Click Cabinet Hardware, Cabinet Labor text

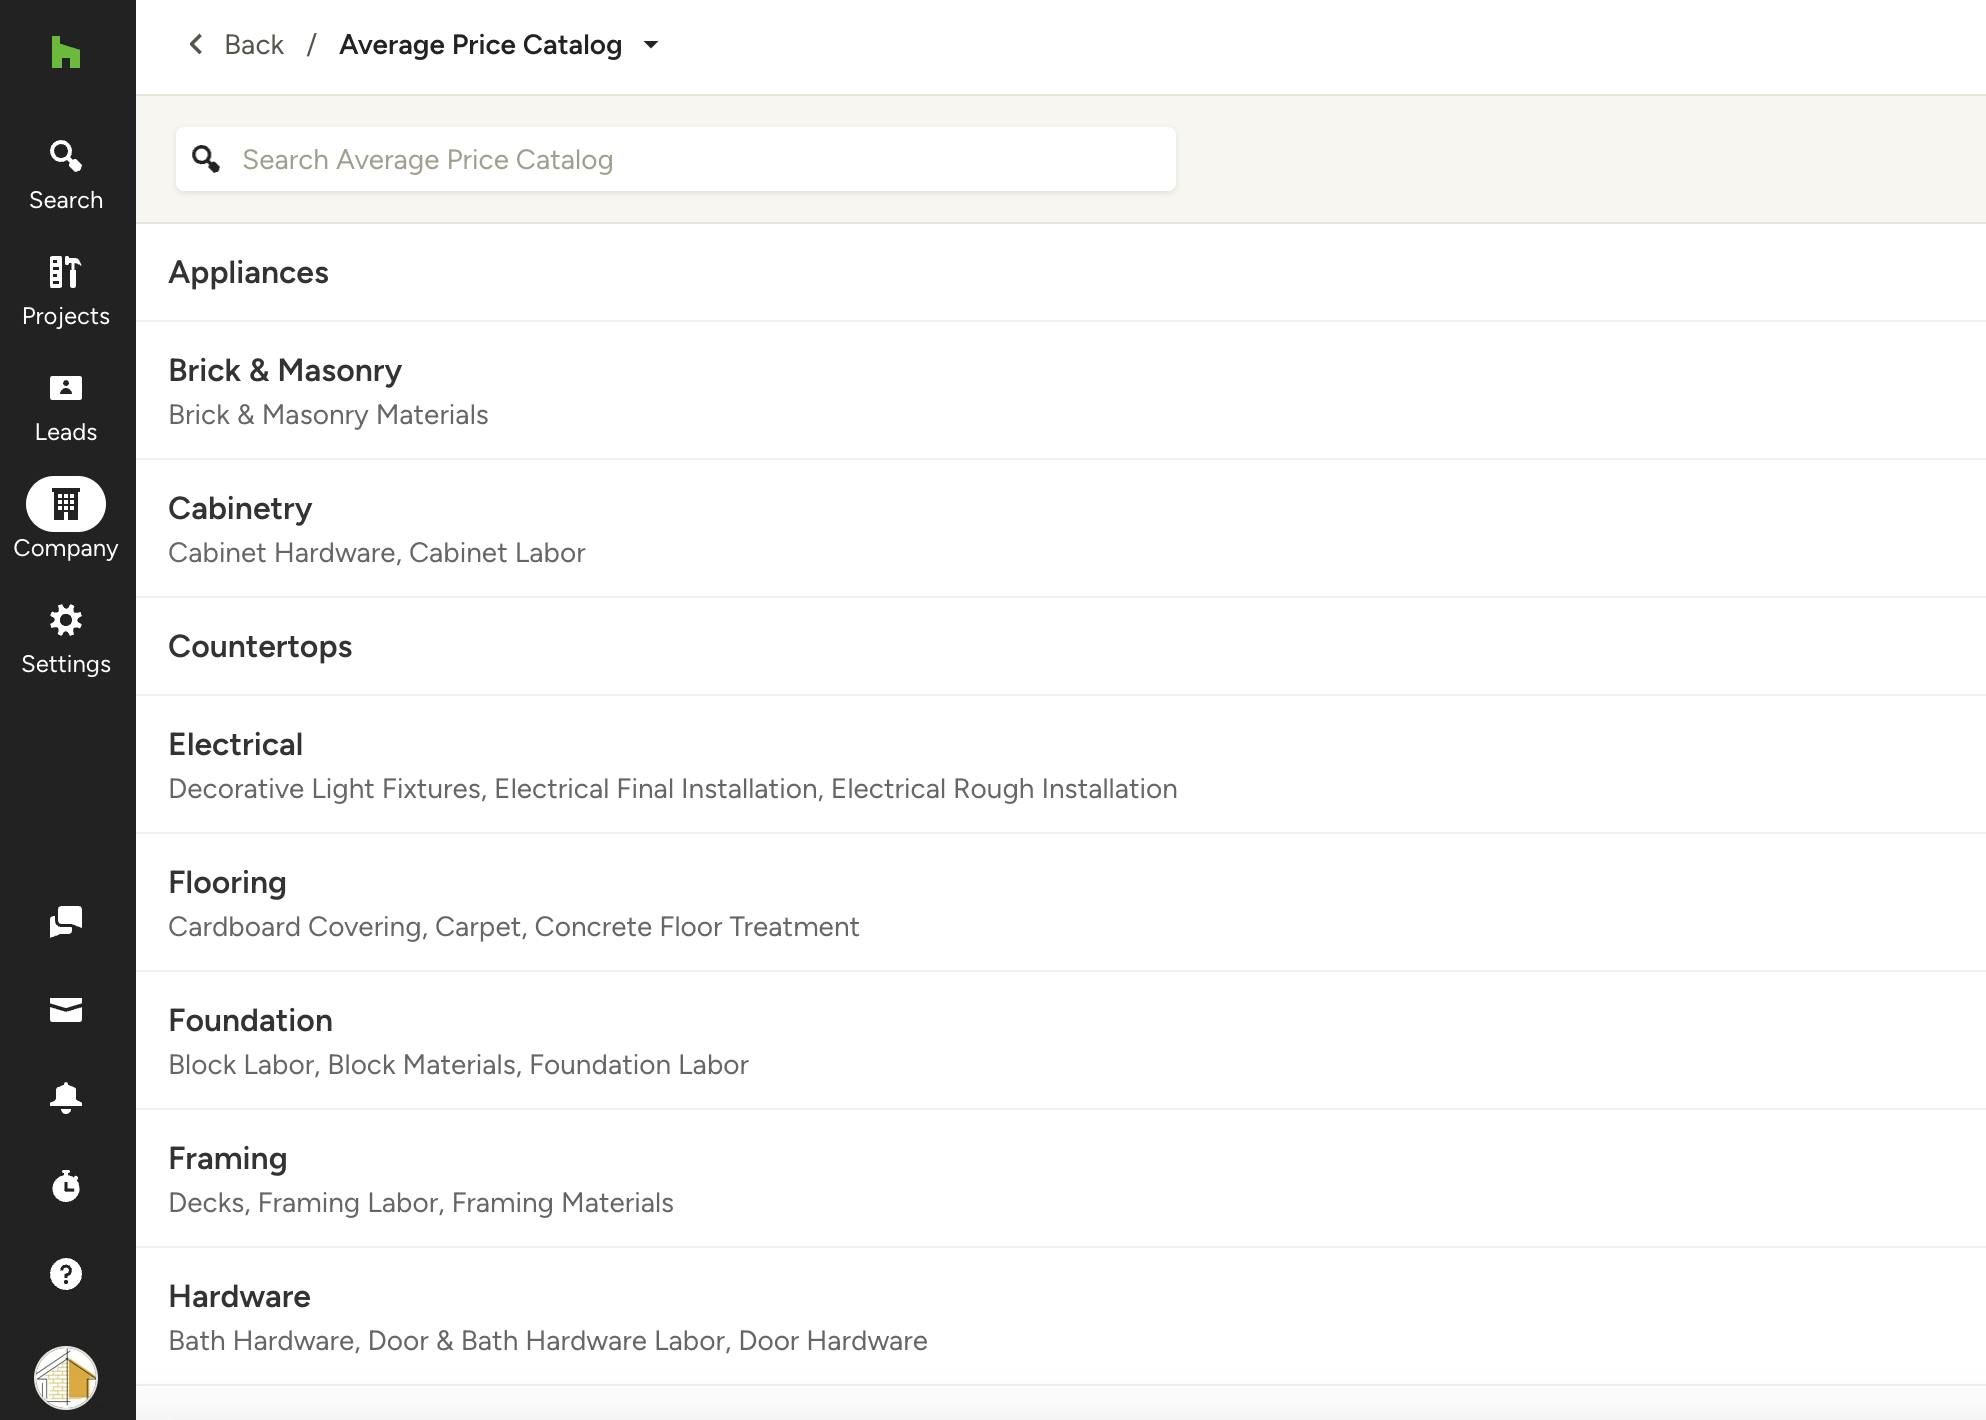[x=377, y=553]
